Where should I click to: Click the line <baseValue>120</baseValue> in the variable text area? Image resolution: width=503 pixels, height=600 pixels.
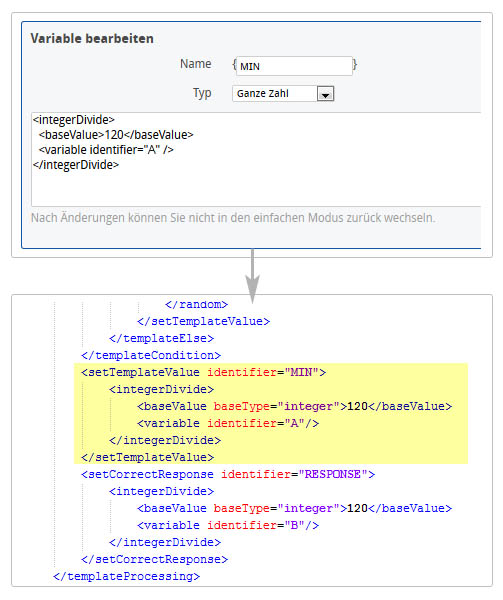pyautogui.click(x=116, y=135)
